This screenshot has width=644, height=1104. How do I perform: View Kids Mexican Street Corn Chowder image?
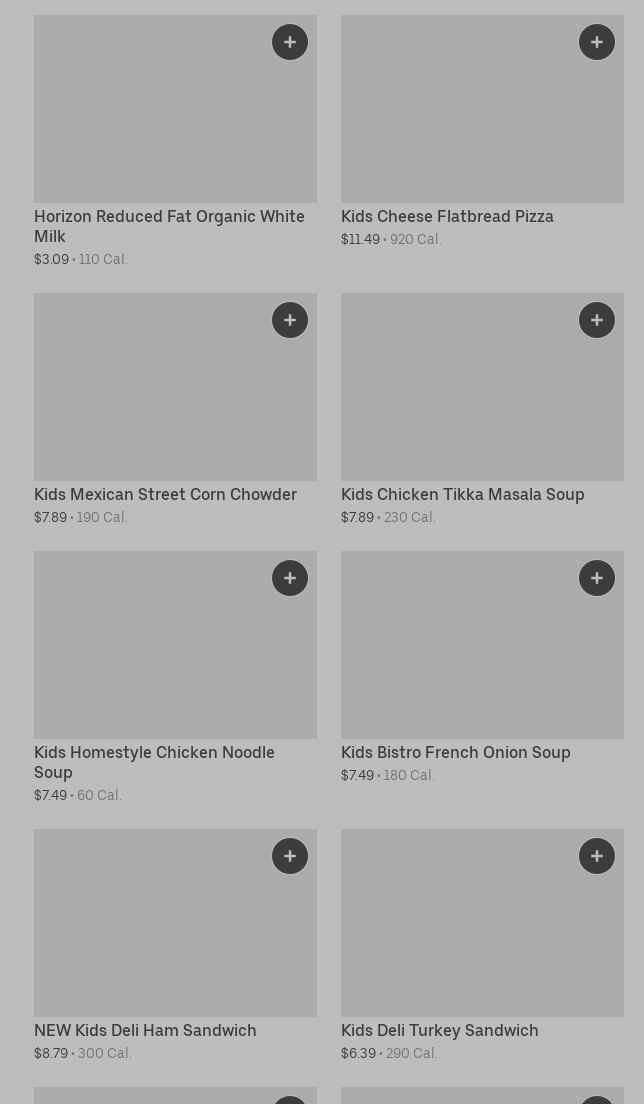(175, 398)
